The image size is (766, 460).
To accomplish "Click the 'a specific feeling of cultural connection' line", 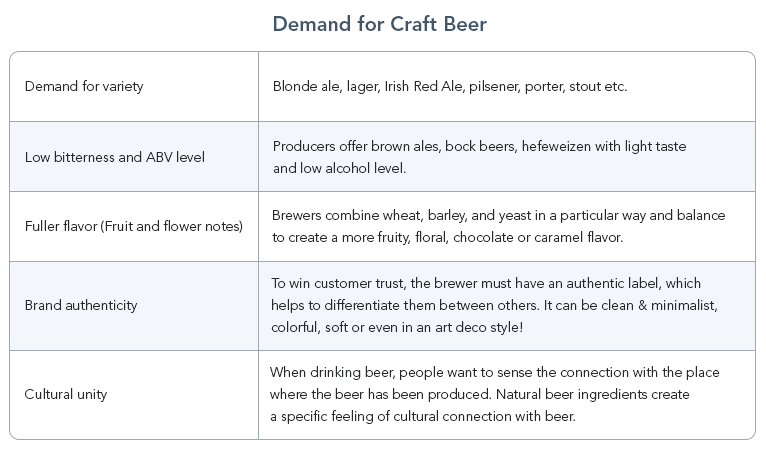I will point(423,416).
